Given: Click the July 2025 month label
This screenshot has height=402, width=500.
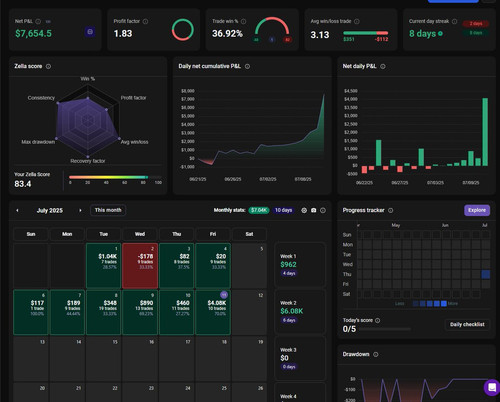Looking at the screenshot, I should [50, 210].
